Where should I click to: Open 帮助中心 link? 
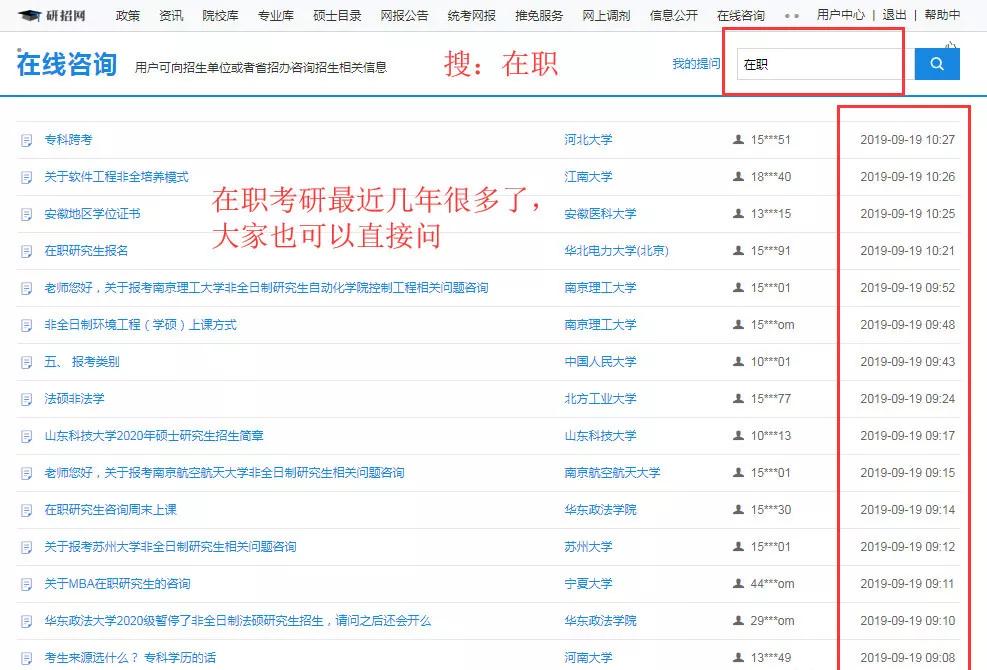click(942, 14)
